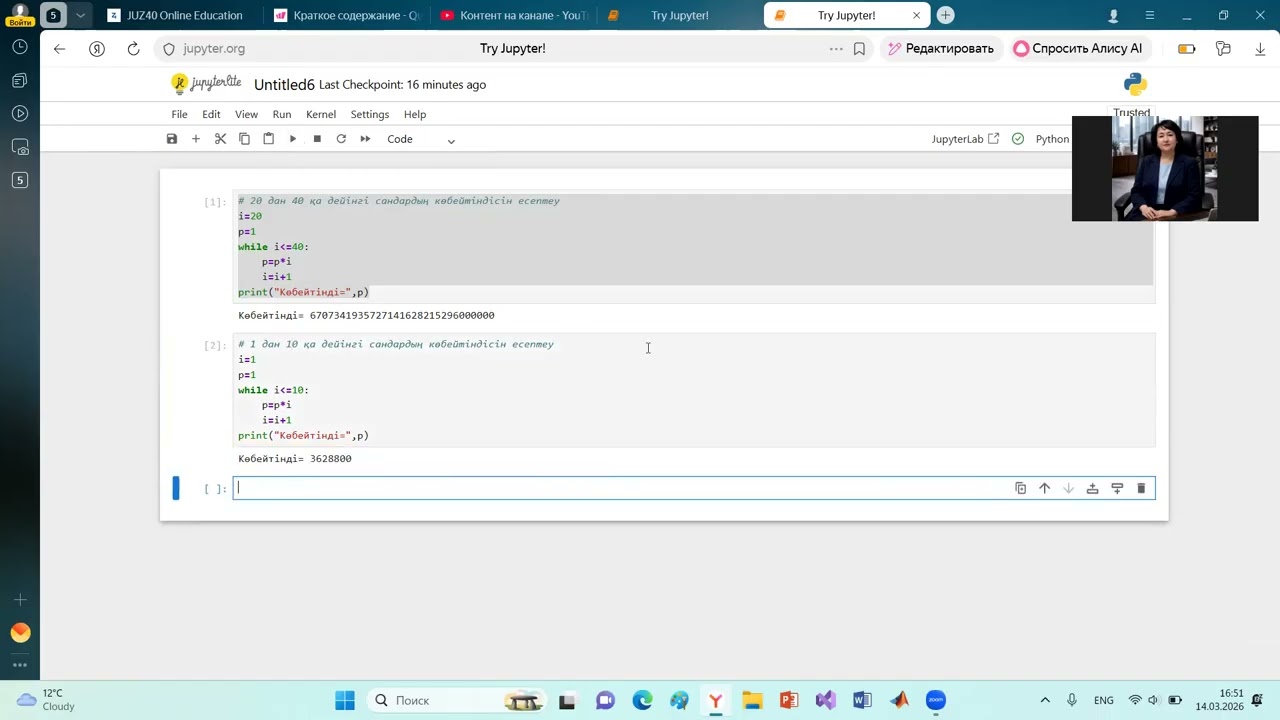The width and height of the screenshot is (1280, 720).
Task: Open Word from the taskbar
Action: pyautogui.click(x=862, y=700)
